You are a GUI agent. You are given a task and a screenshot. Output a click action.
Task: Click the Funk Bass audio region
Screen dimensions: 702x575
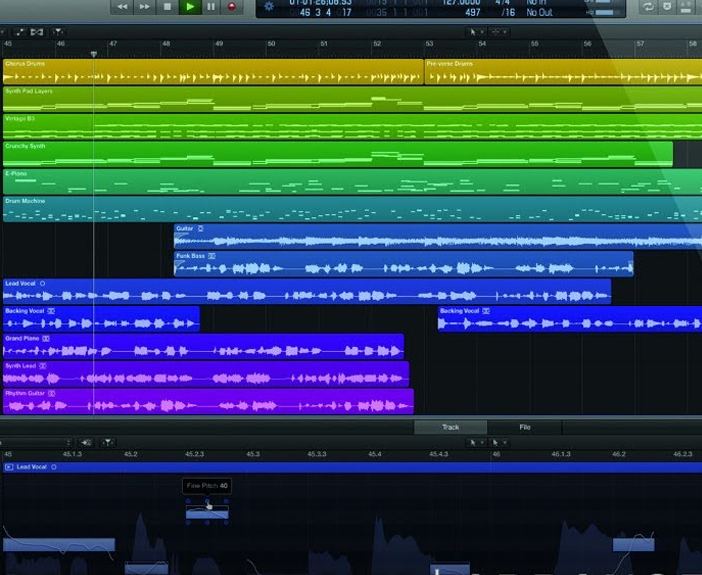(x=402, y=265)
